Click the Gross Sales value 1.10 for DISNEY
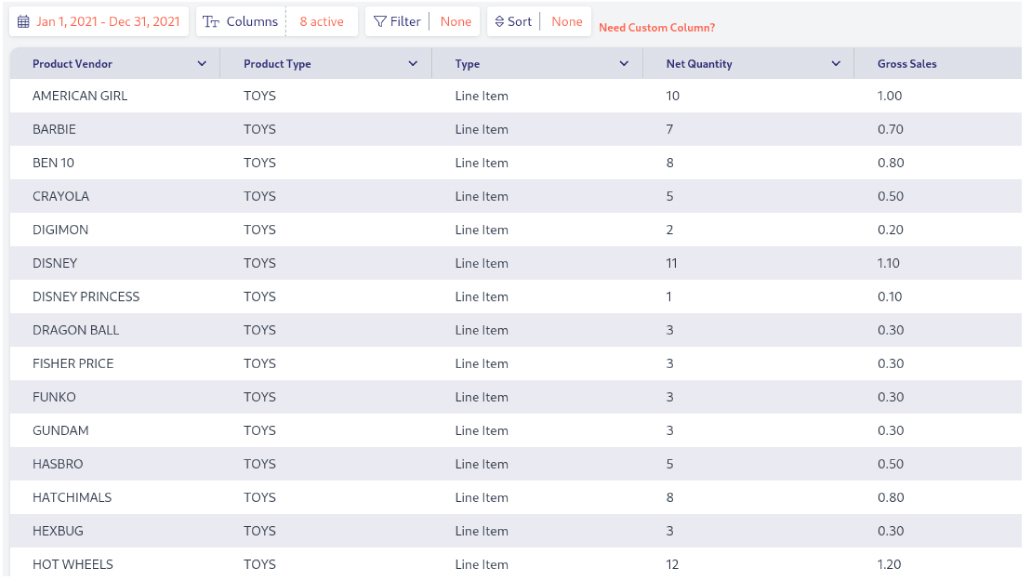 coord(889,263)
